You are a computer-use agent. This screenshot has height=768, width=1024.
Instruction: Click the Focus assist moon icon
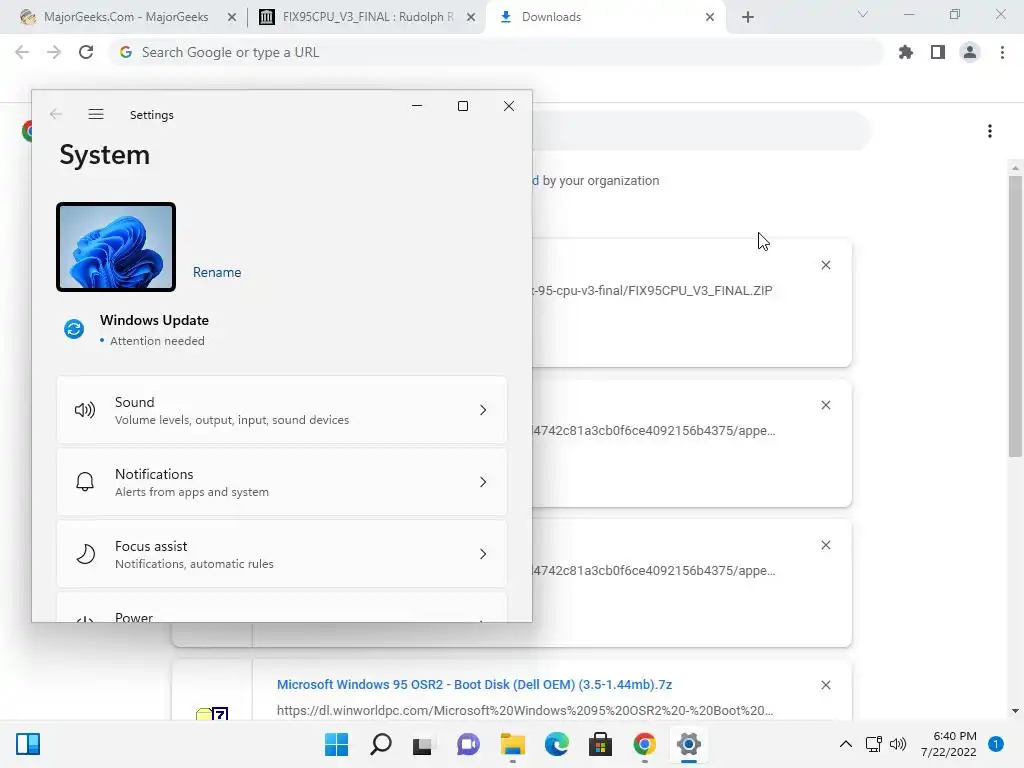pyautogui.click(x=85, y=554)
